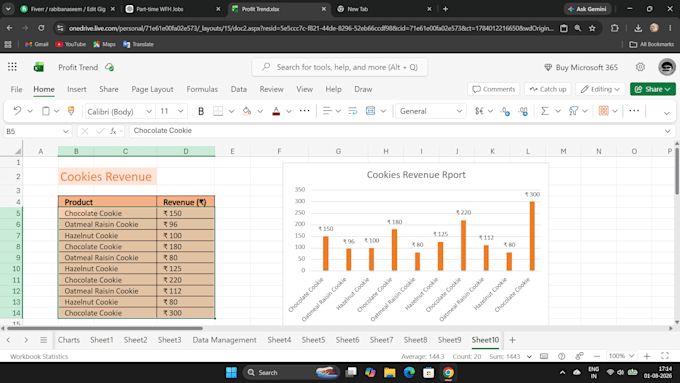Screen dimensions: 680x383
Task: Expand the Borders dropdown arrow
Action: (x=231, y=111)
